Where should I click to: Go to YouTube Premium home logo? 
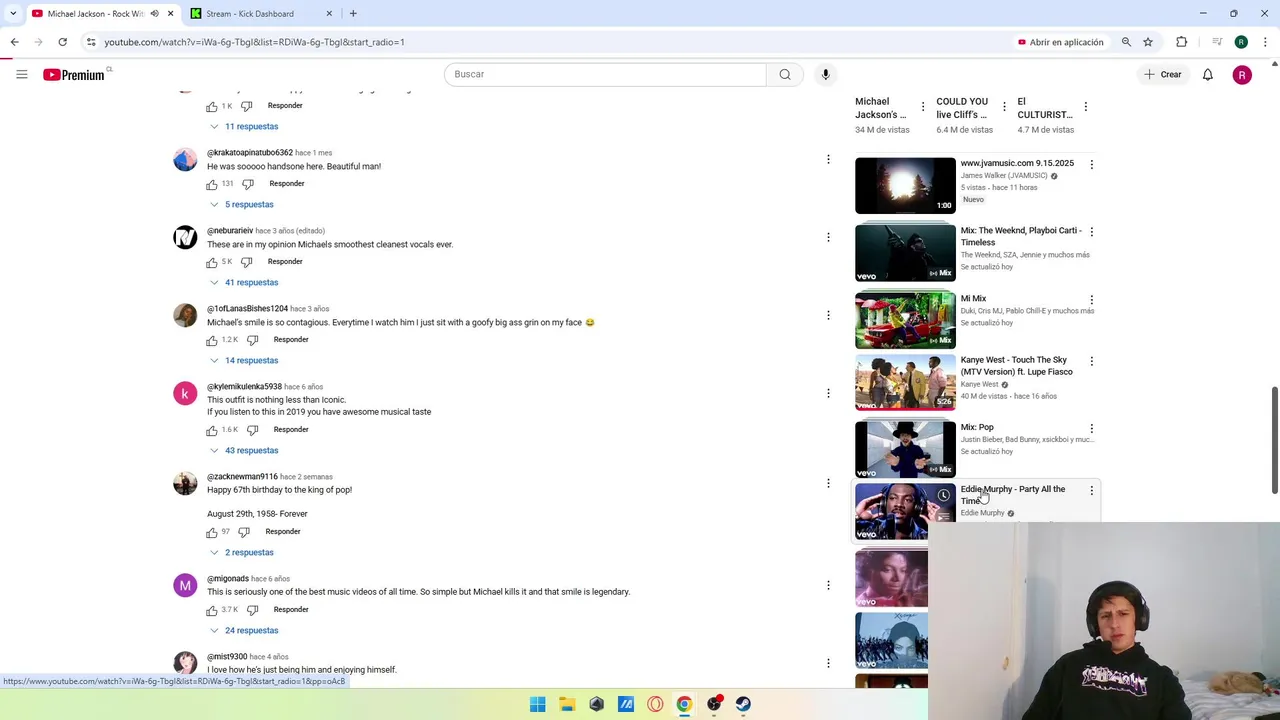(73, 74)
